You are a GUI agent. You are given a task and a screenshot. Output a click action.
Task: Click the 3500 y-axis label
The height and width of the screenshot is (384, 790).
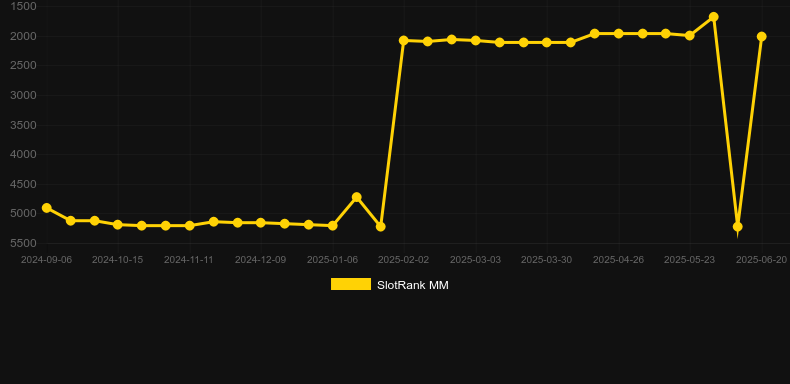pyautogui.click(x=23, y=125)
